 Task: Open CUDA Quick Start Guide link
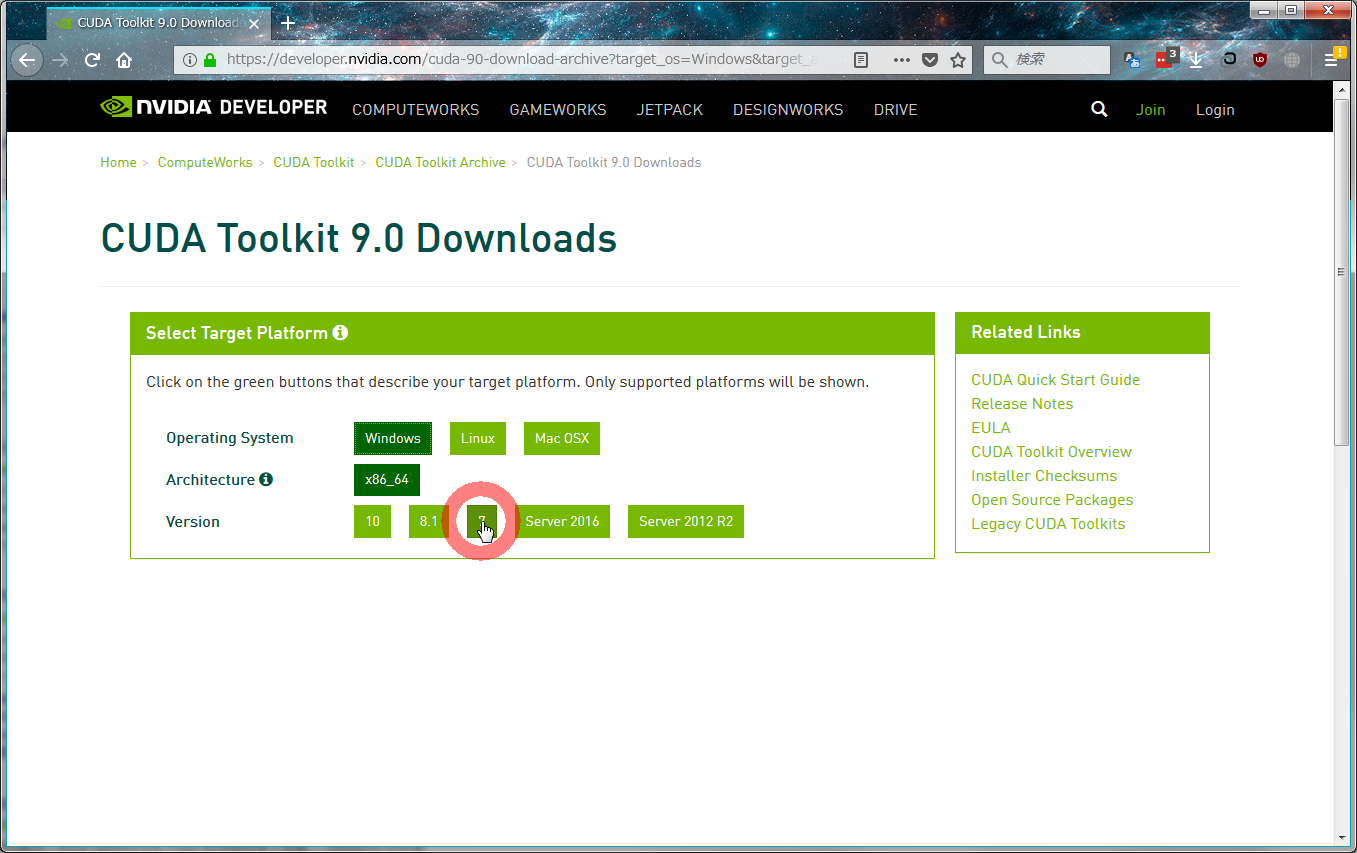1055,380
